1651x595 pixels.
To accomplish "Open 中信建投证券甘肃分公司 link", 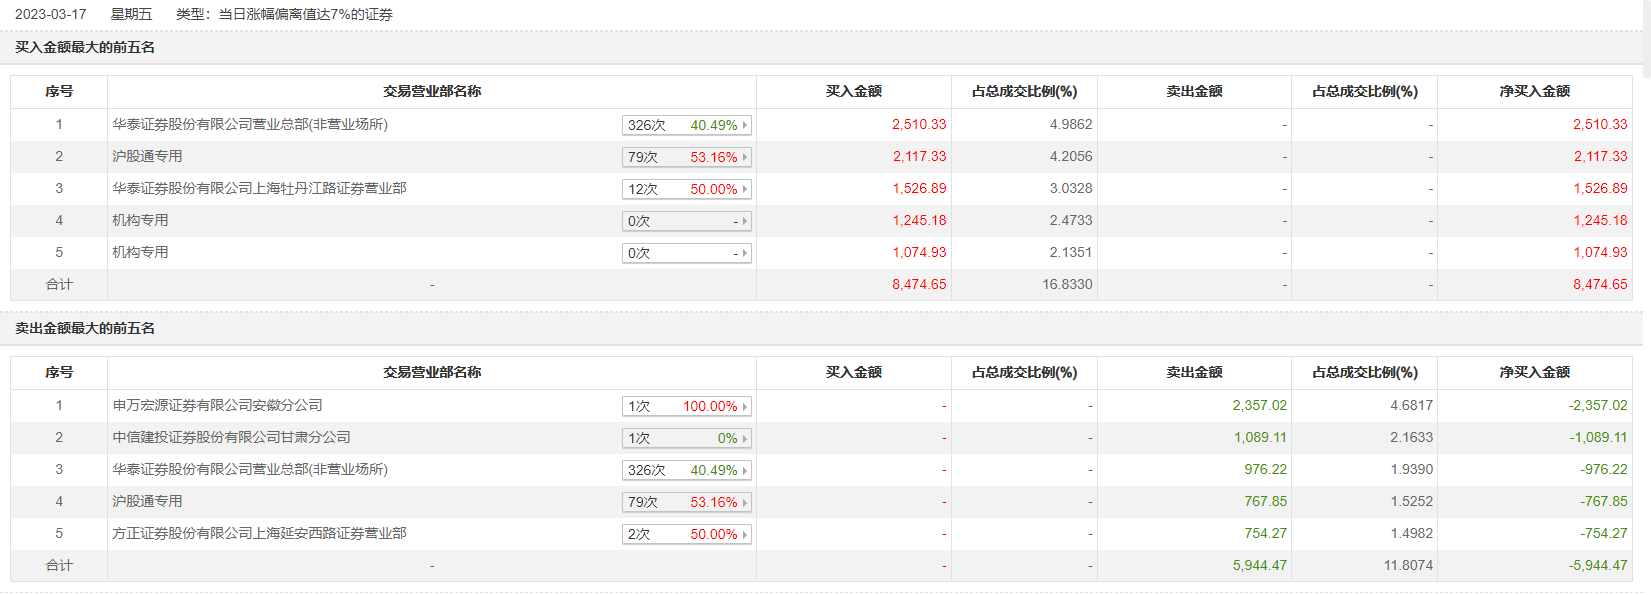I will coord(231,438).
